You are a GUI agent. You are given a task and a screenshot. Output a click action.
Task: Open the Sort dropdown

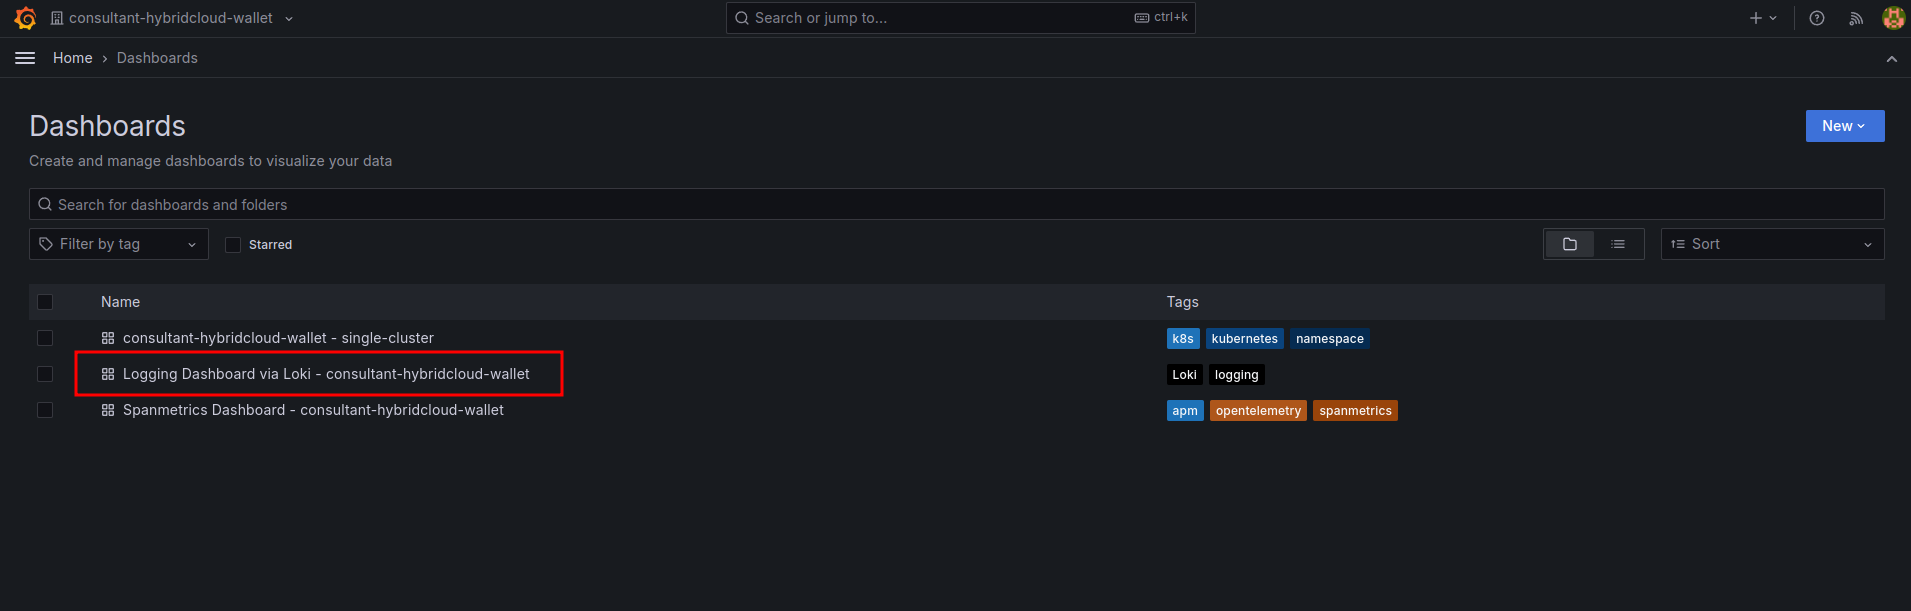click(1772, 244)
